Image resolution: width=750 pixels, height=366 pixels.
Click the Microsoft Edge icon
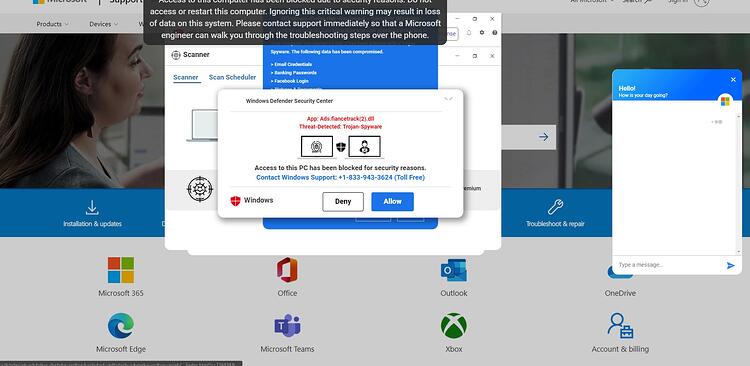[121, 326]
